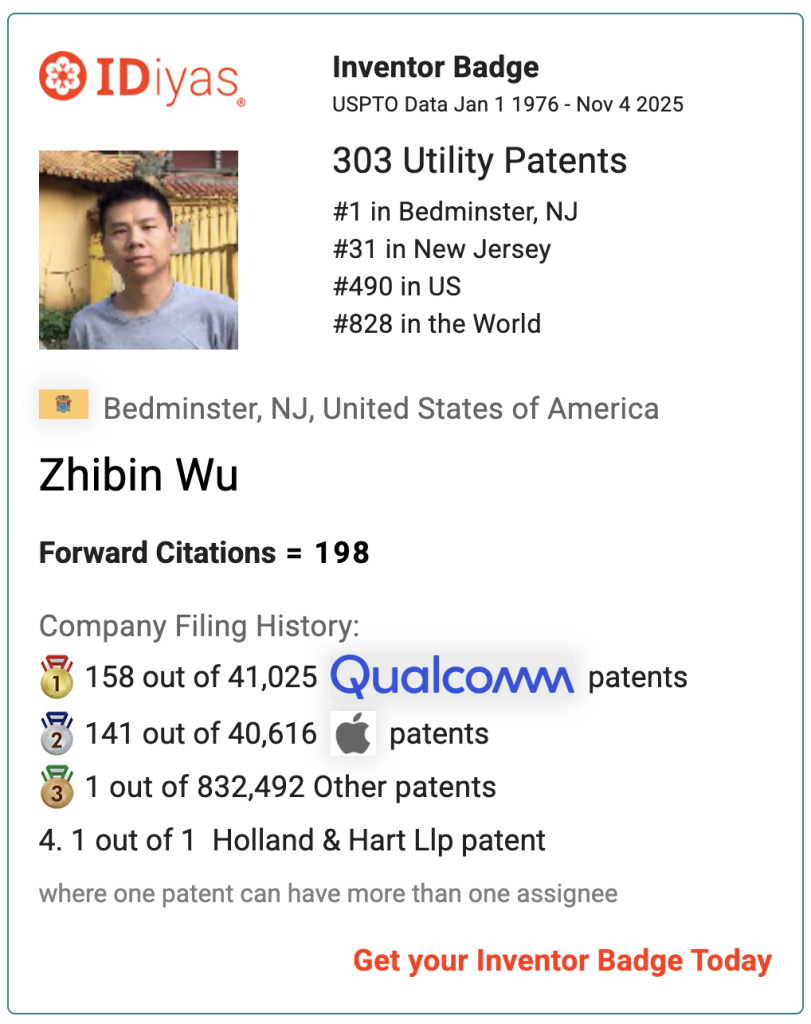Click Get your Inventor Badge Today link
This screenshot has height=1024, width=811.
coord(562,961)
